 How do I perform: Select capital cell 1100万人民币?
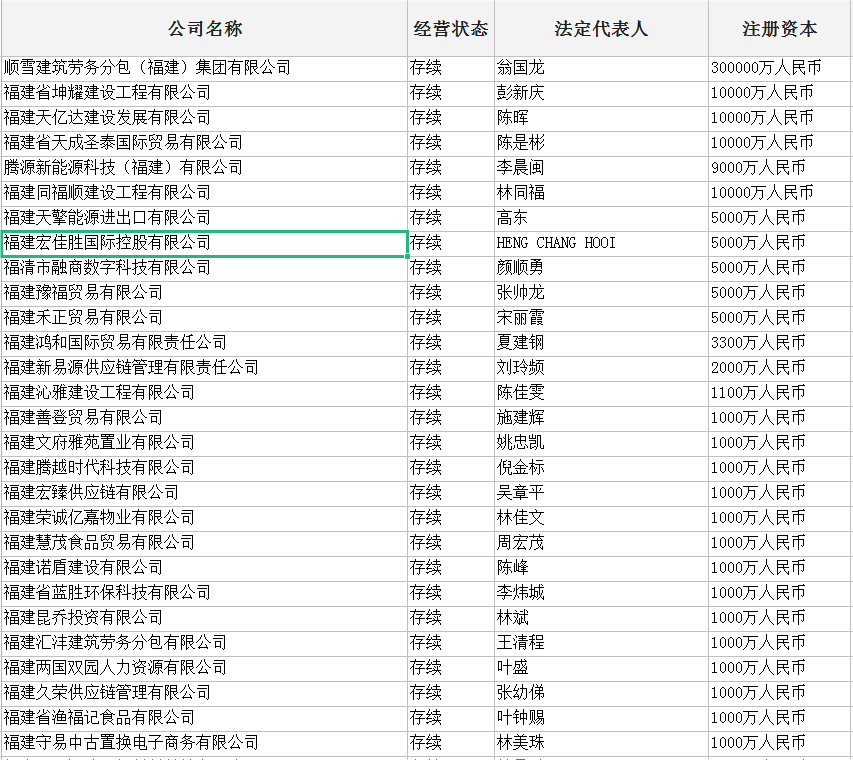[x=780, y=393]
